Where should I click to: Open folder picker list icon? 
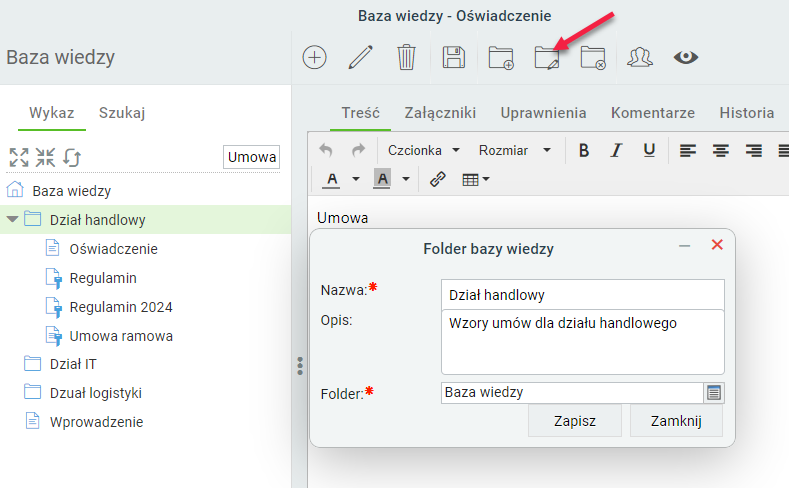(x=714, y=392)
